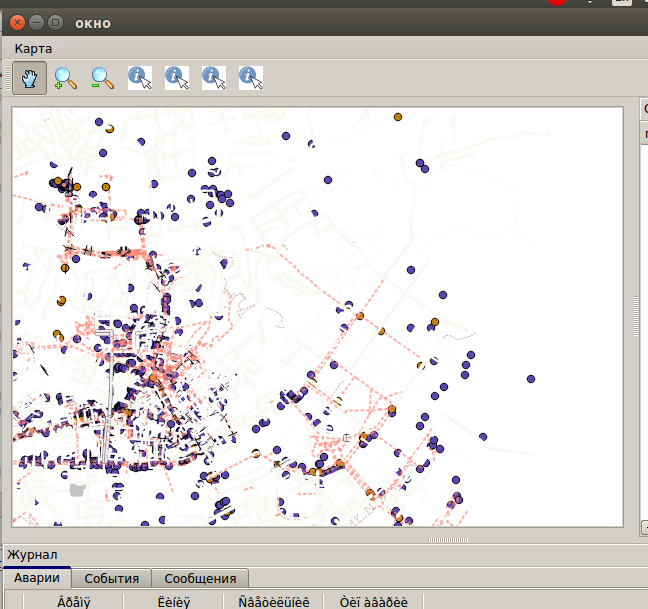The image size is (648, 609).
Task: Click the topmost orange marker on the map
Action: pyautogui.click(x=397, y=117)
